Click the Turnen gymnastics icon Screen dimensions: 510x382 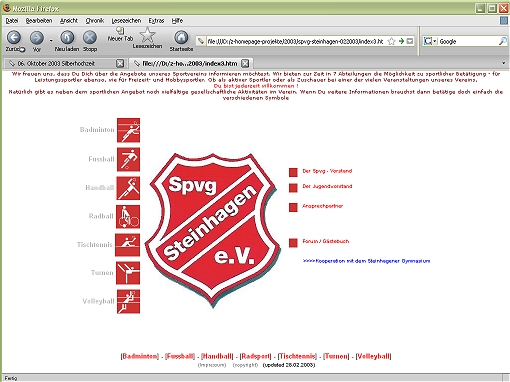128,273
